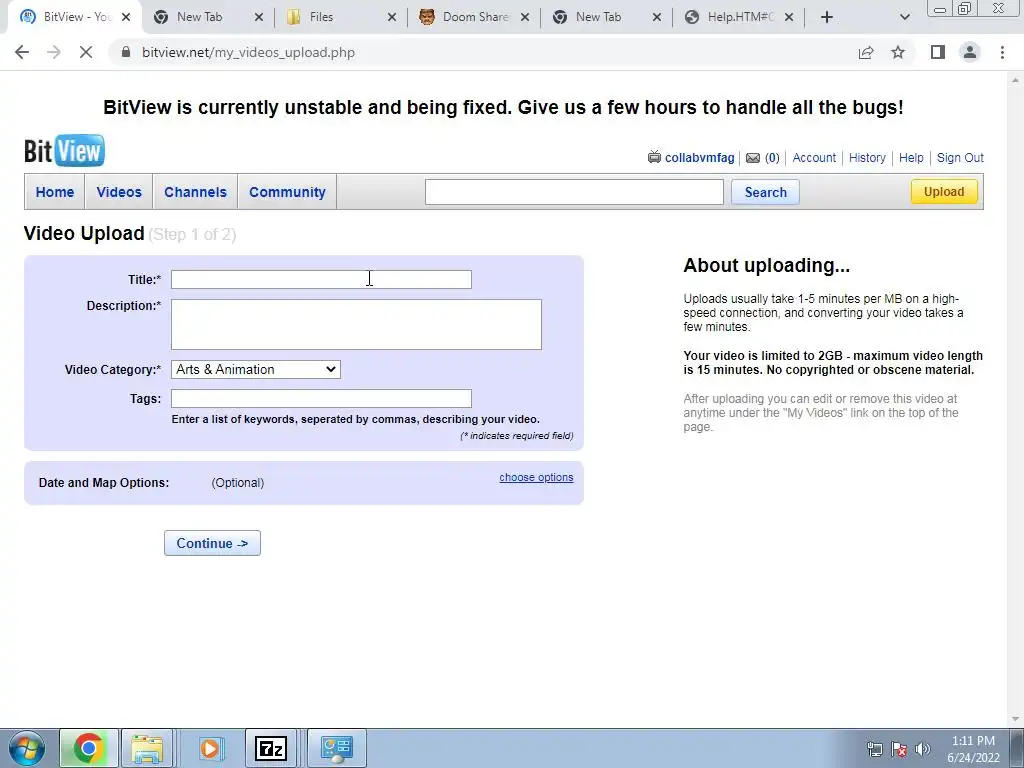
Task: Click the Continue -> button
Action: (212, 543)
